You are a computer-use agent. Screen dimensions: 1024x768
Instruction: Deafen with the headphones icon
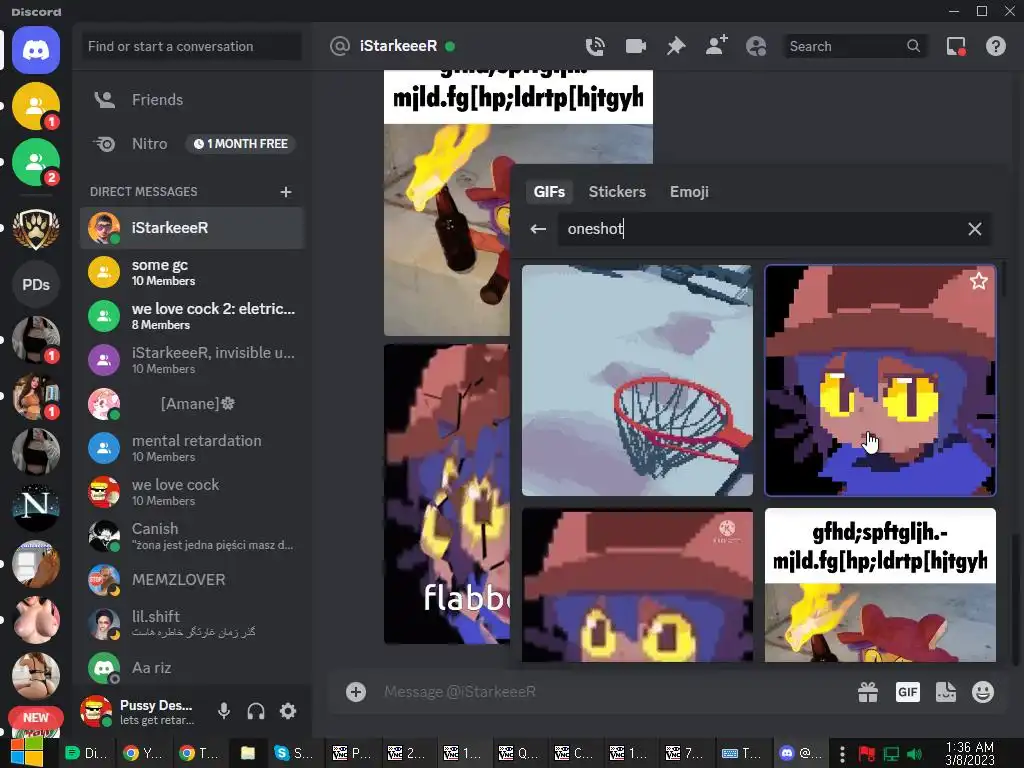coord(256,711)
